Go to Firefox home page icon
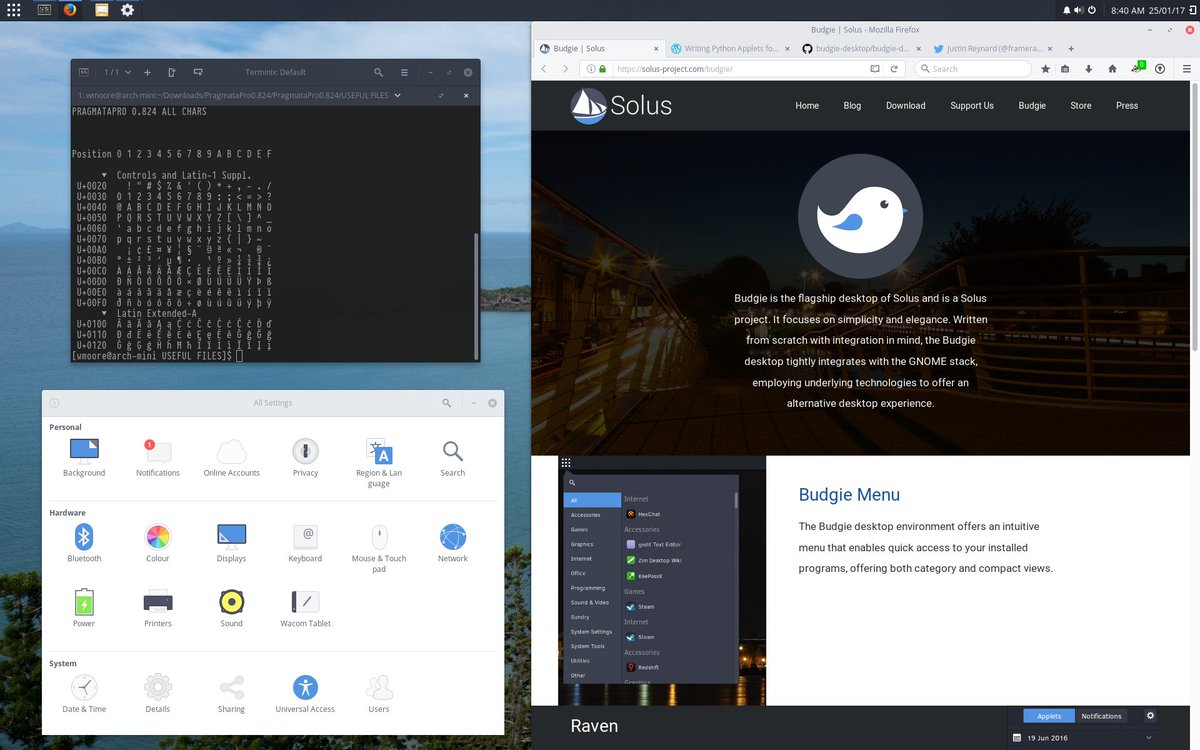This screenshot has height=750, width=1200. pyautogui.click(x=1112, y=69)
